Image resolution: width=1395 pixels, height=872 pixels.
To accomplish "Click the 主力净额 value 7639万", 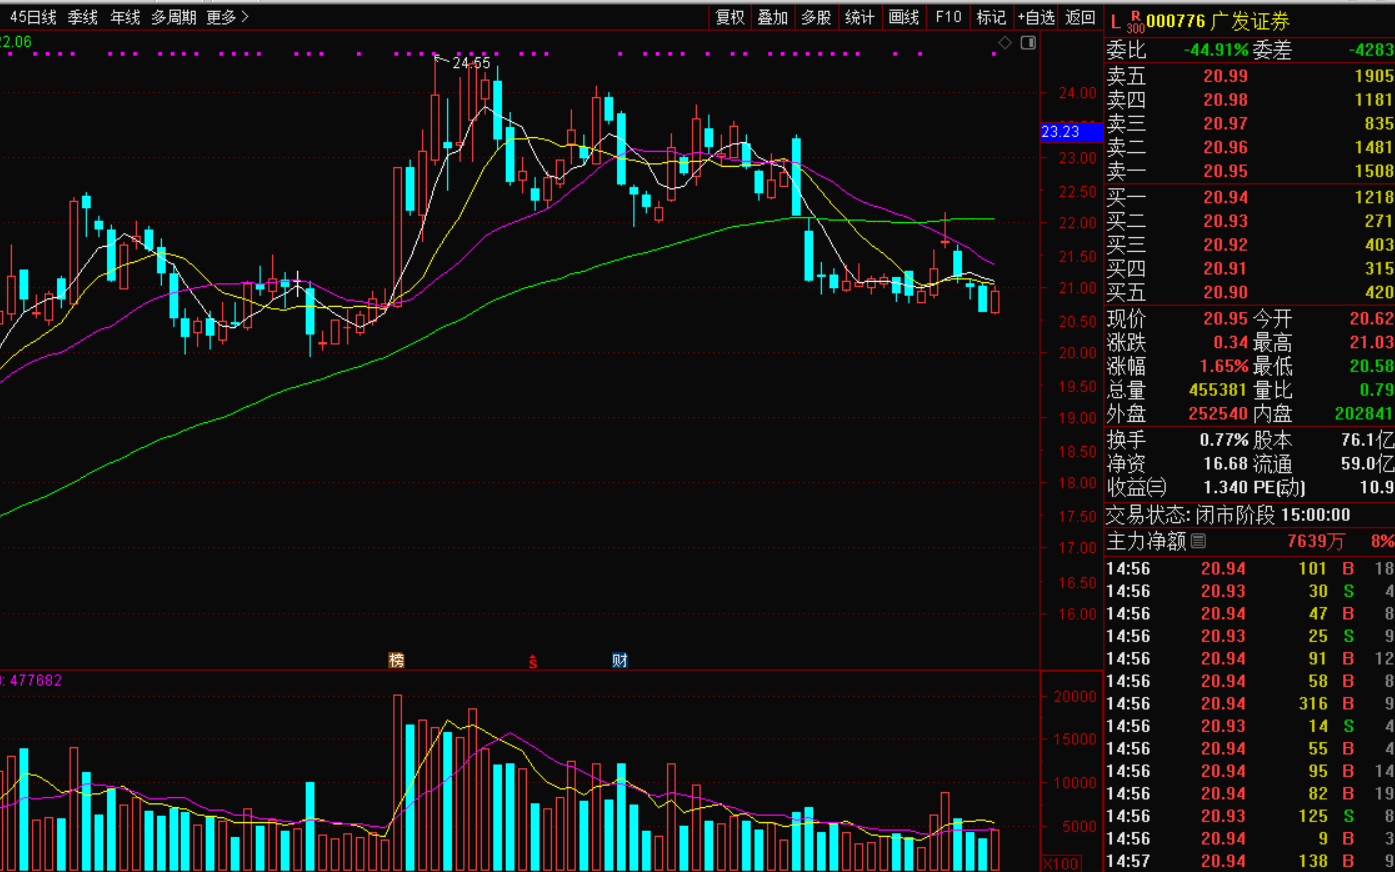I will click(x=1315, y=541).
